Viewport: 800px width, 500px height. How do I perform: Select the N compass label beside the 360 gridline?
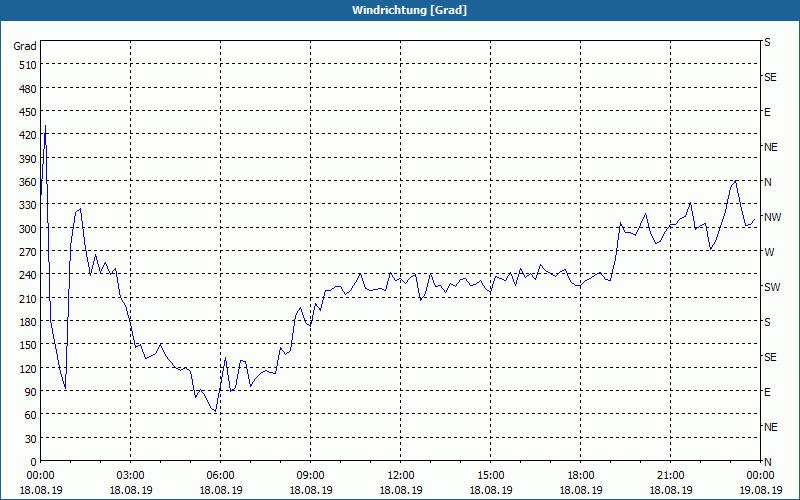tap(767, 182)
